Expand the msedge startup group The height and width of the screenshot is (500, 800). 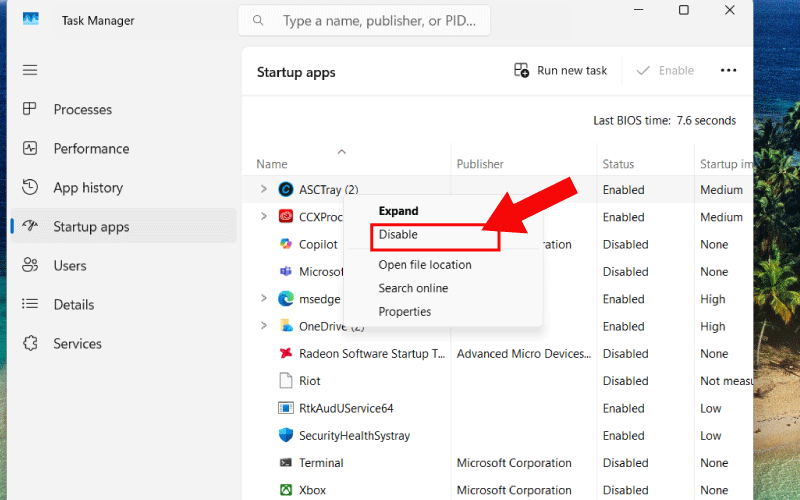(264, 298)
